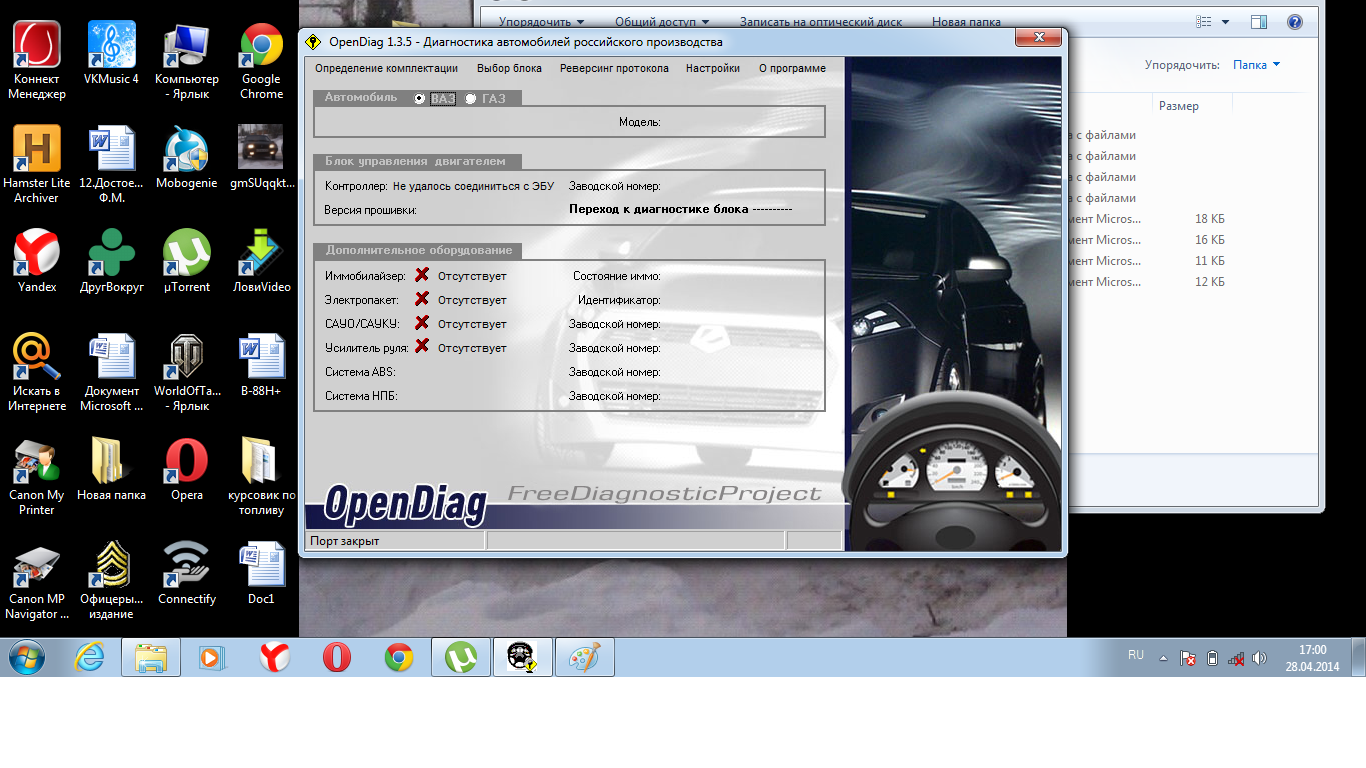Open Canon My Printer desktop icon
This screenshot has width=1366, height=768.
pyautogui.click(x=37, y=477)
